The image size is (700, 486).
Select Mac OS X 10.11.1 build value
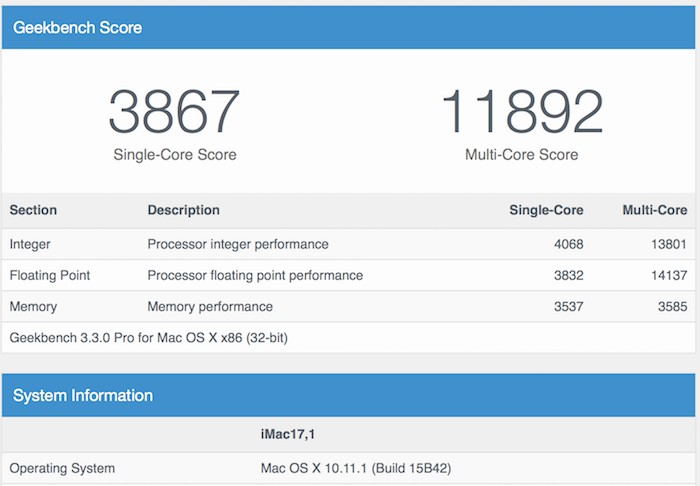356,468
